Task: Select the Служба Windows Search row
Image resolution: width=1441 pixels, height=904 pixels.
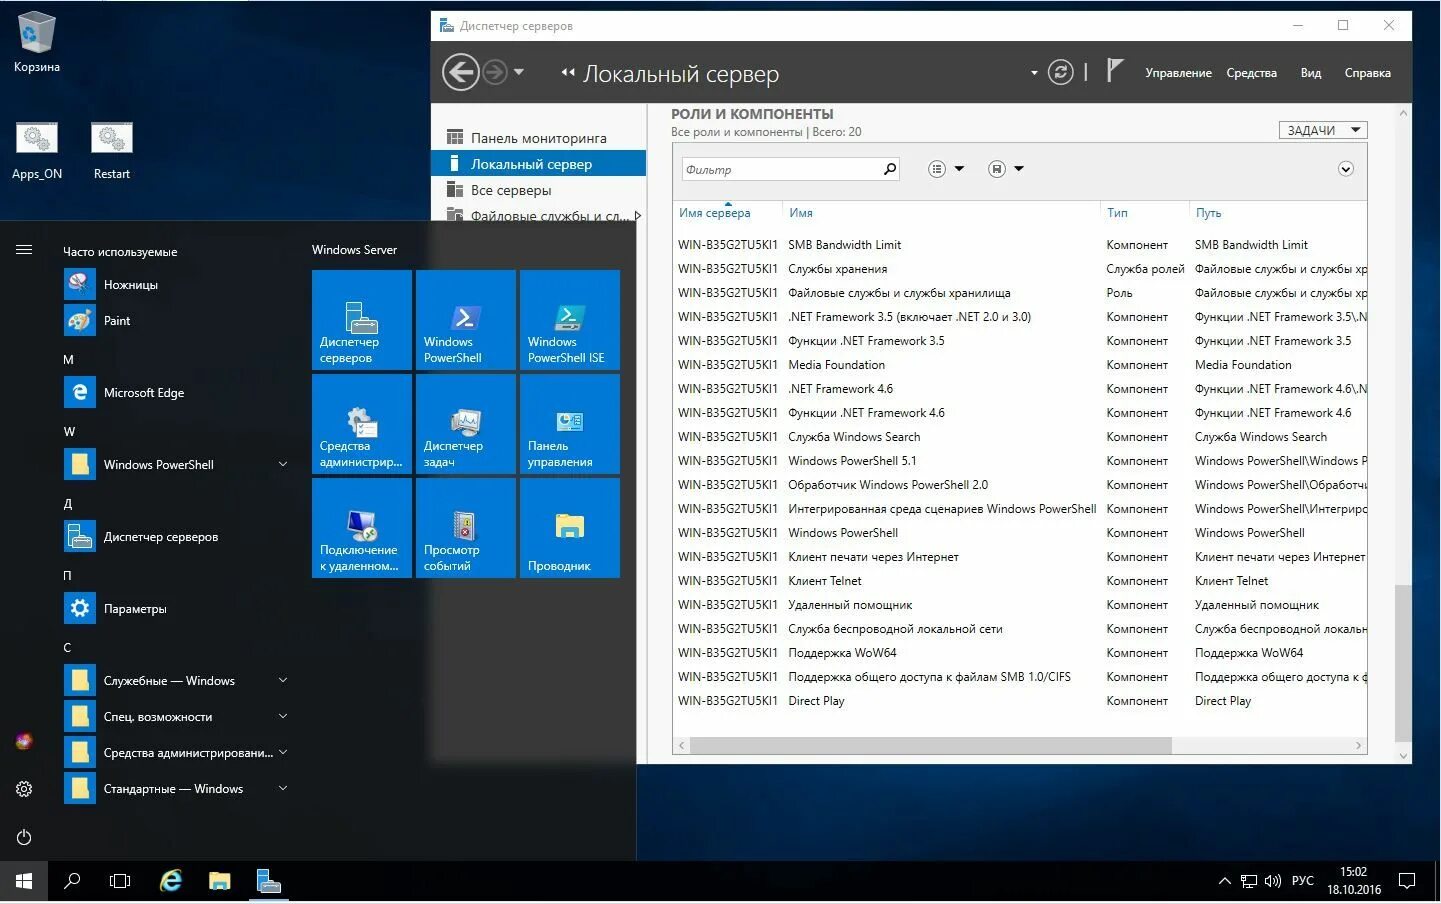Action: pos(1020,437)
